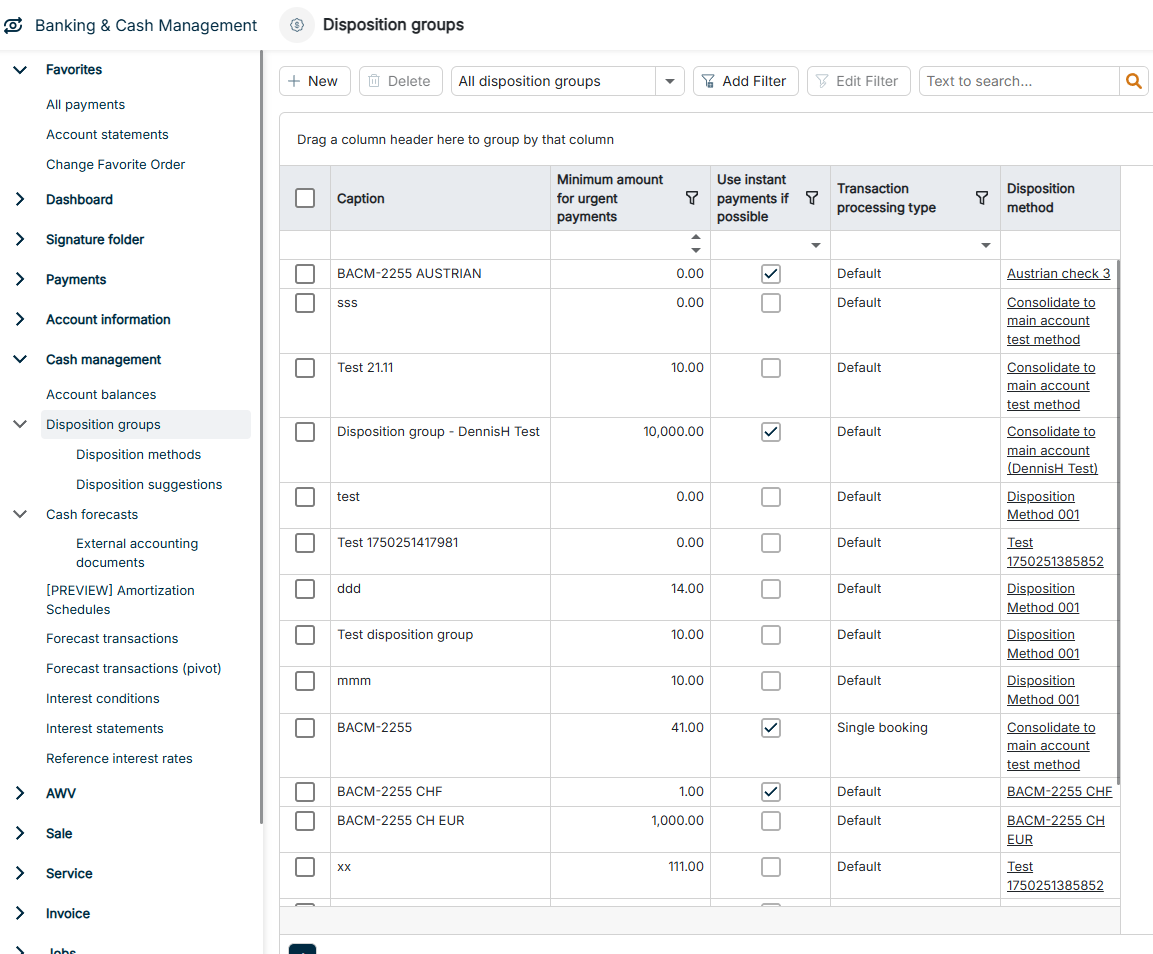The height and width of the screenshot is (954, 1153).
Task: Expand the AWV section
Action: click(x=20, y=793)
